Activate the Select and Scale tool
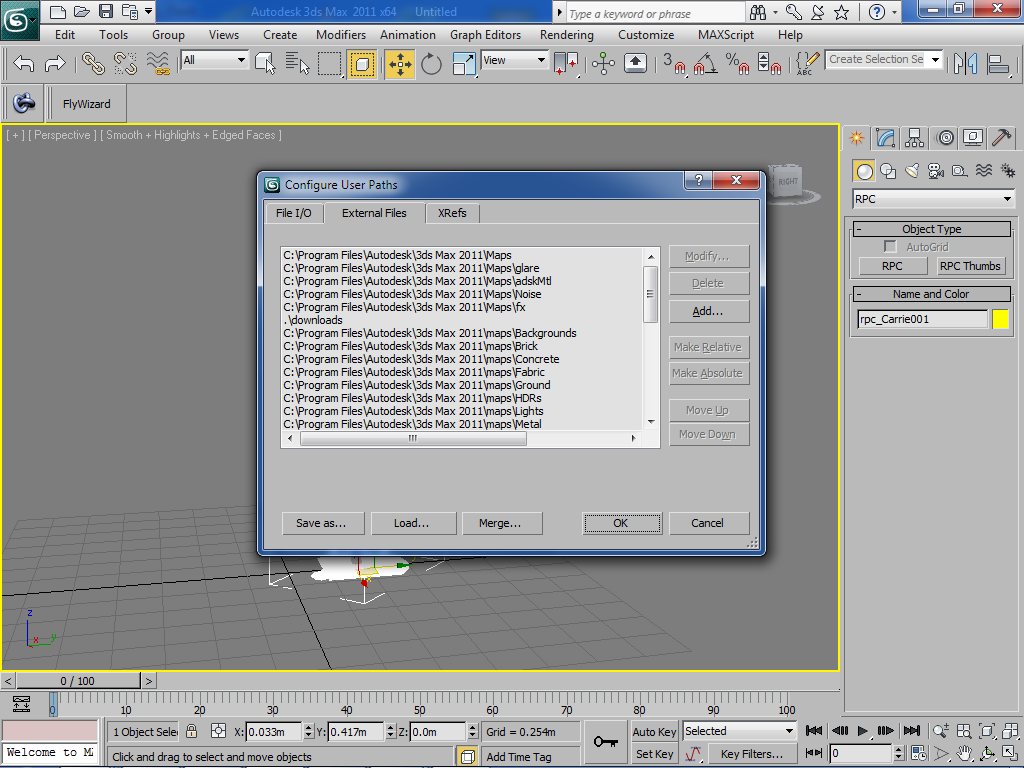Screen dimensions: 1024x768 pyautogui.click(x=464, y=64)
